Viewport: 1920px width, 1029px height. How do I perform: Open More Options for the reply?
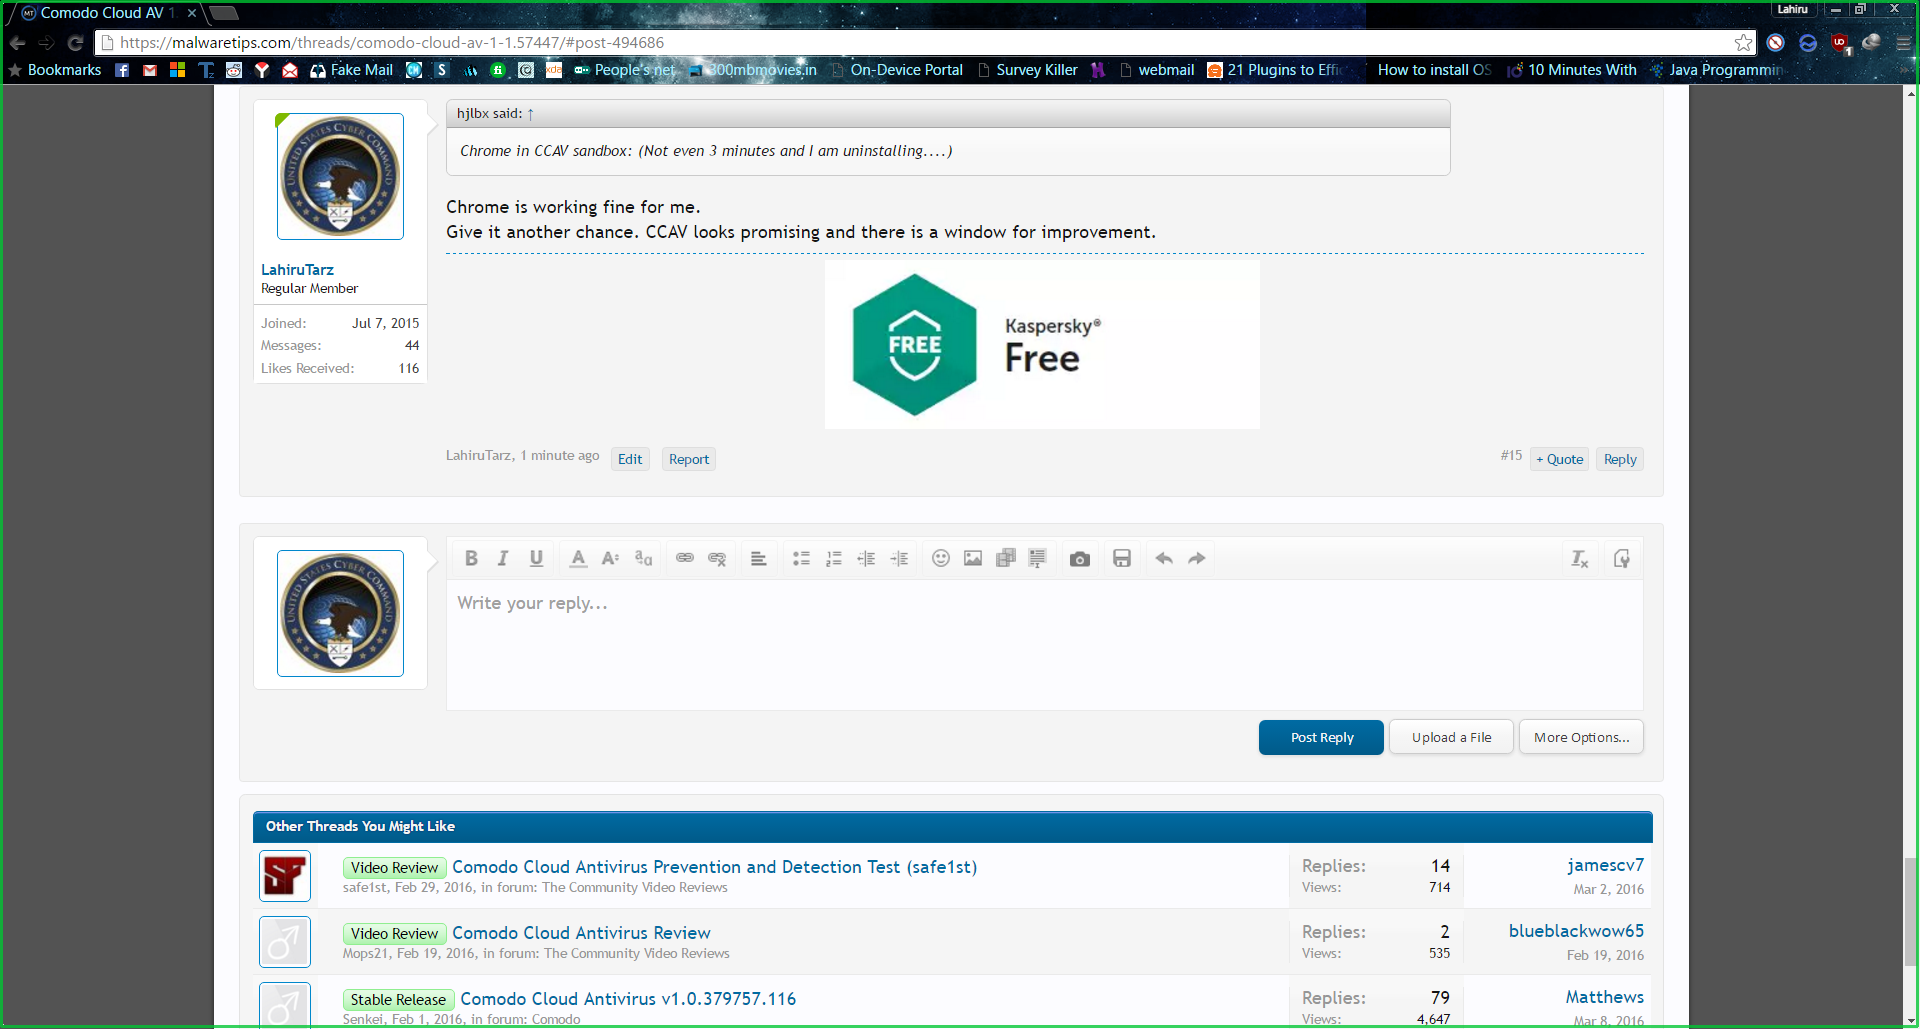click(x=1581, y=737)
